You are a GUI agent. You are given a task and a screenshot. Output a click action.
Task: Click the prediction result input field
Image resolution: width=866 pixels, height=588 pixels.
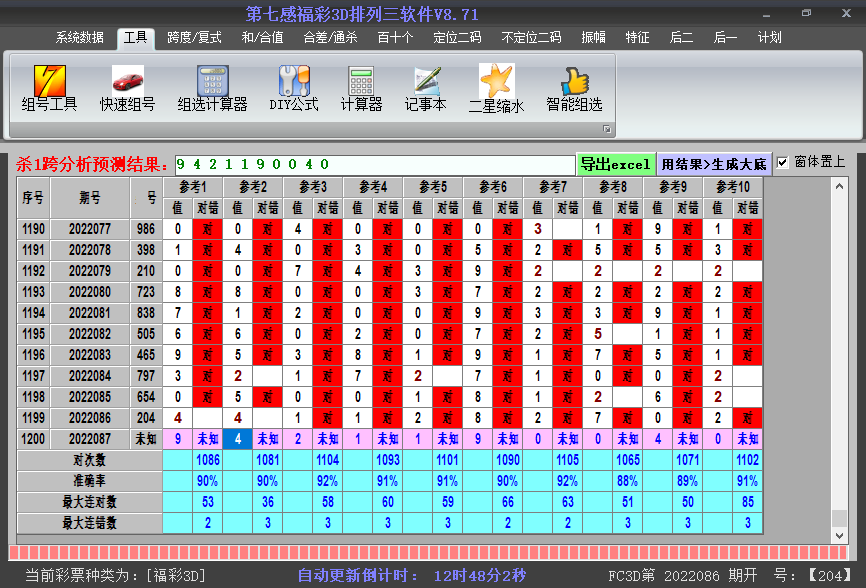[375, 164]
